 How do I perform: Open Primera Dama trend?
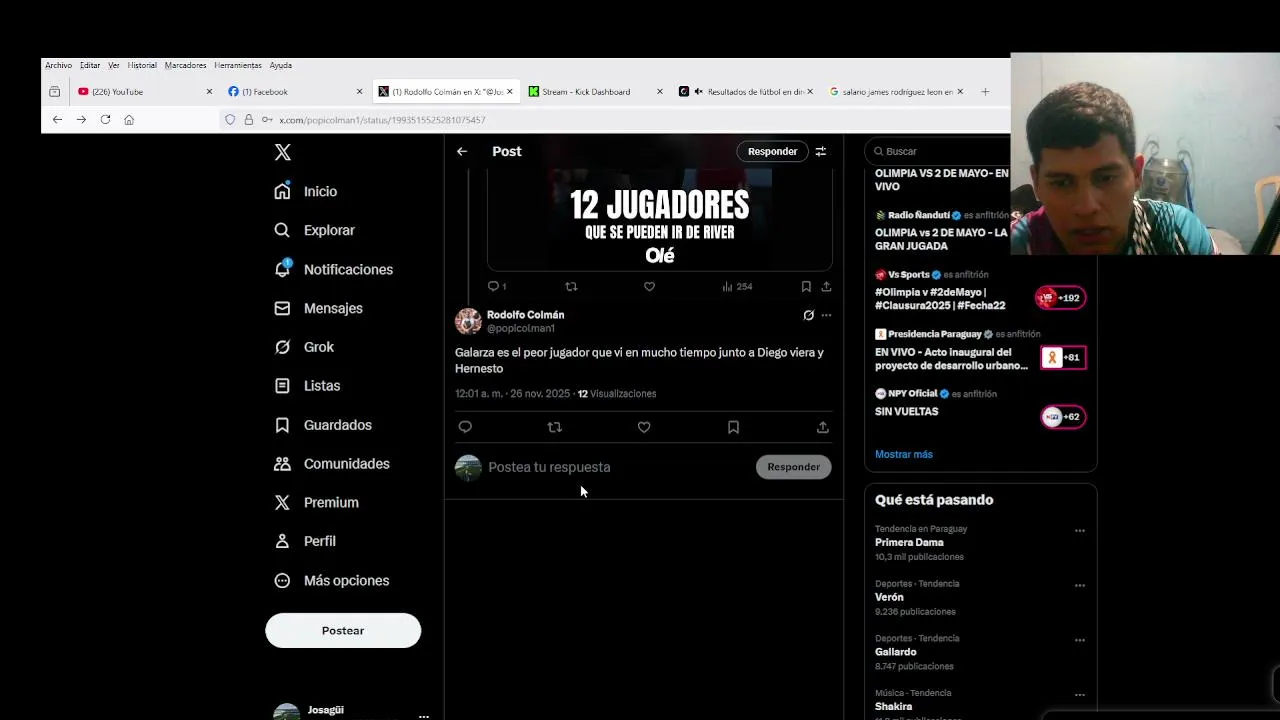coord(909,542)
